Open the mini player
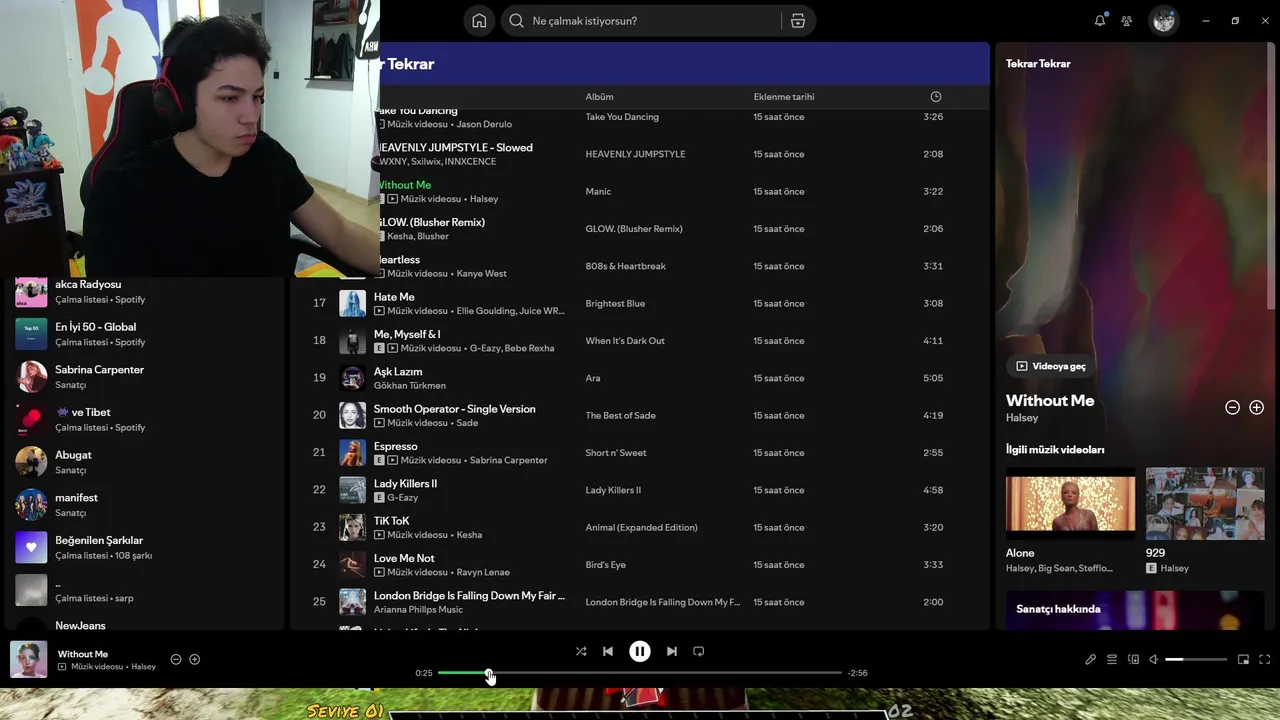Viewport: 1280px width, 720px height. tap(1244, 659)
